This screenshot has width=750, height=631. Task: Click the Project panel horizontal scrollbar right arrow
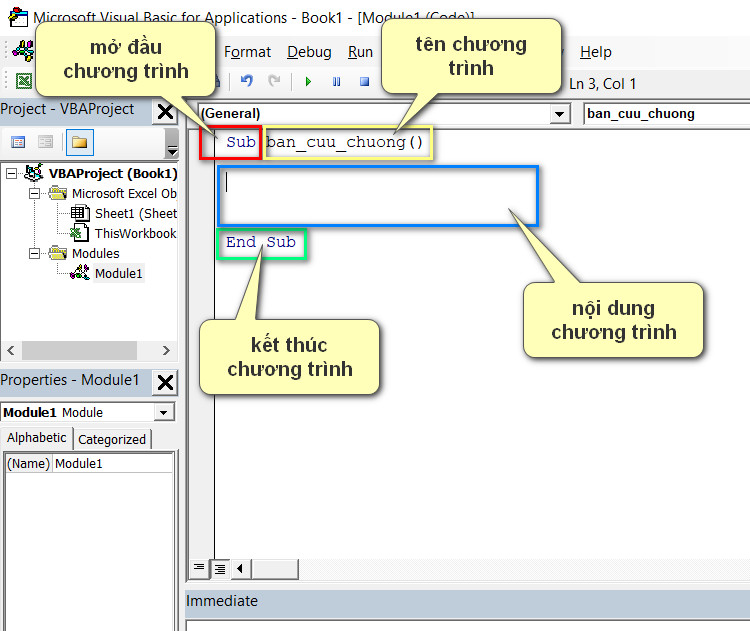(166, 351)
